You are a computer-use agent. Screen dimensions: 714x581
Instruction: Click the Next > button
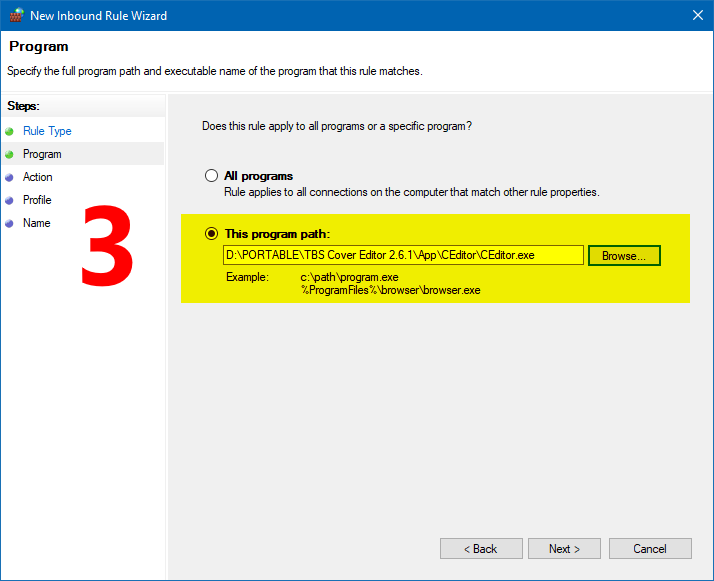[x=564, y=549]
